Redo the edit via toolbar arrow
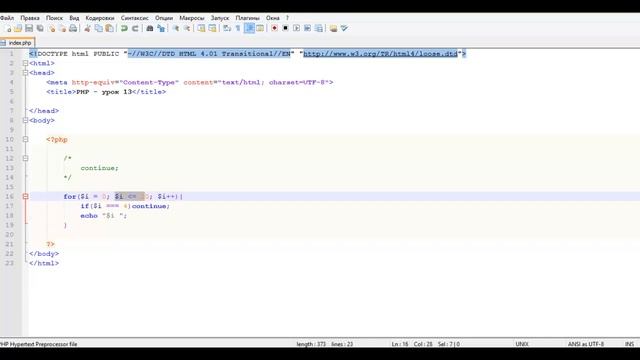640x360 pixels. coord(135,29)
